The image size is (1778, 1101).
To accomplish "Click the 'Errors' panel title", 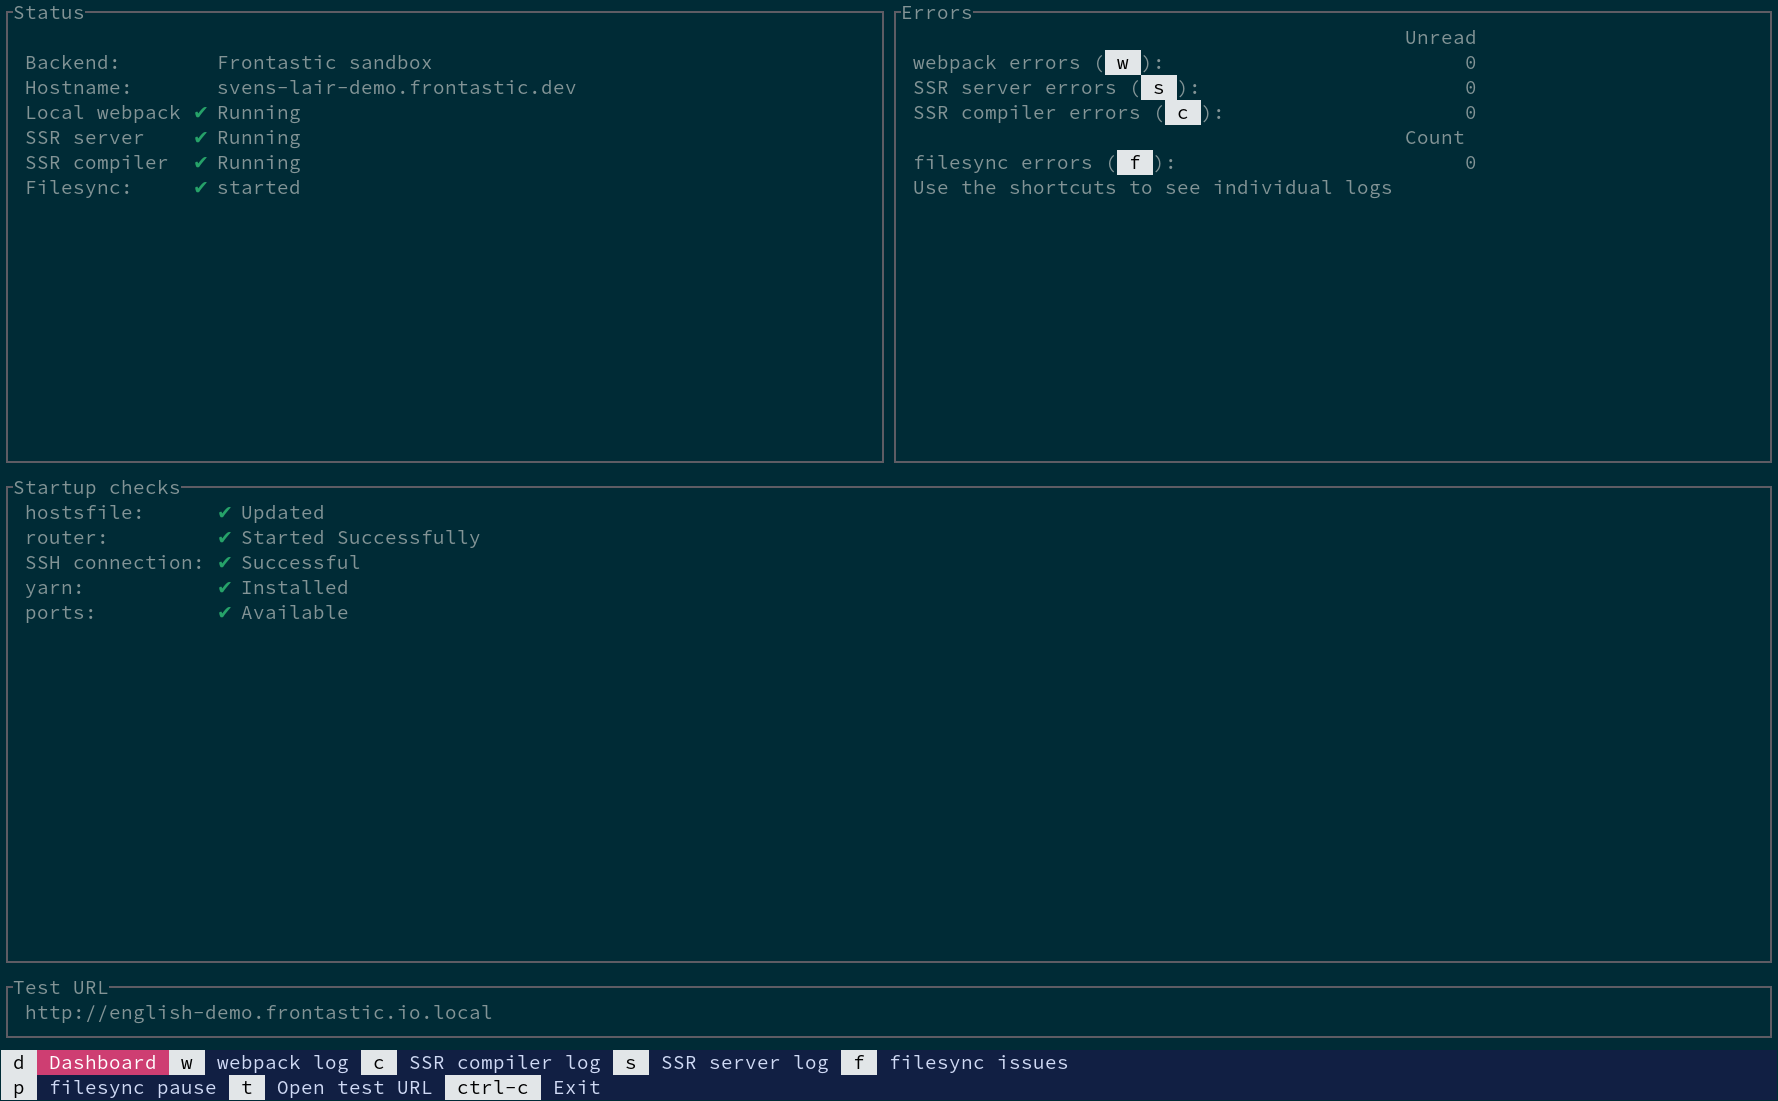I will point(937,13).
